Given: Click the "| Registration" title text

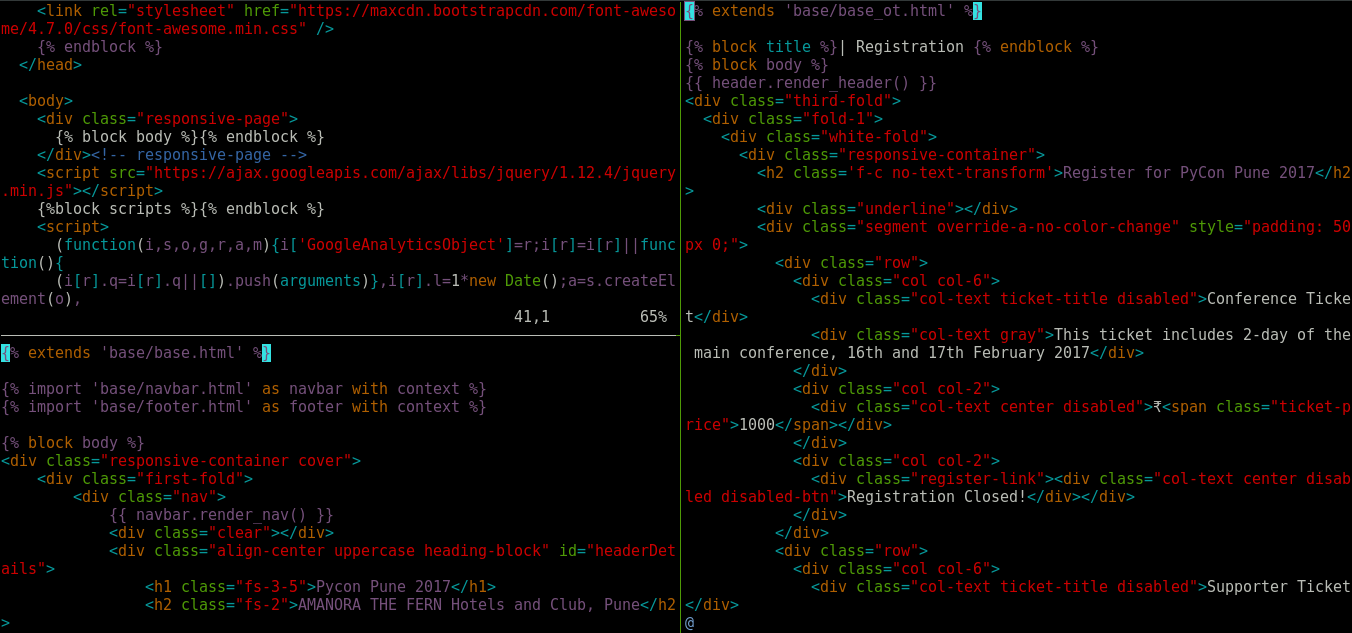Looking at the screenshot, I should [x=901, y=47].
